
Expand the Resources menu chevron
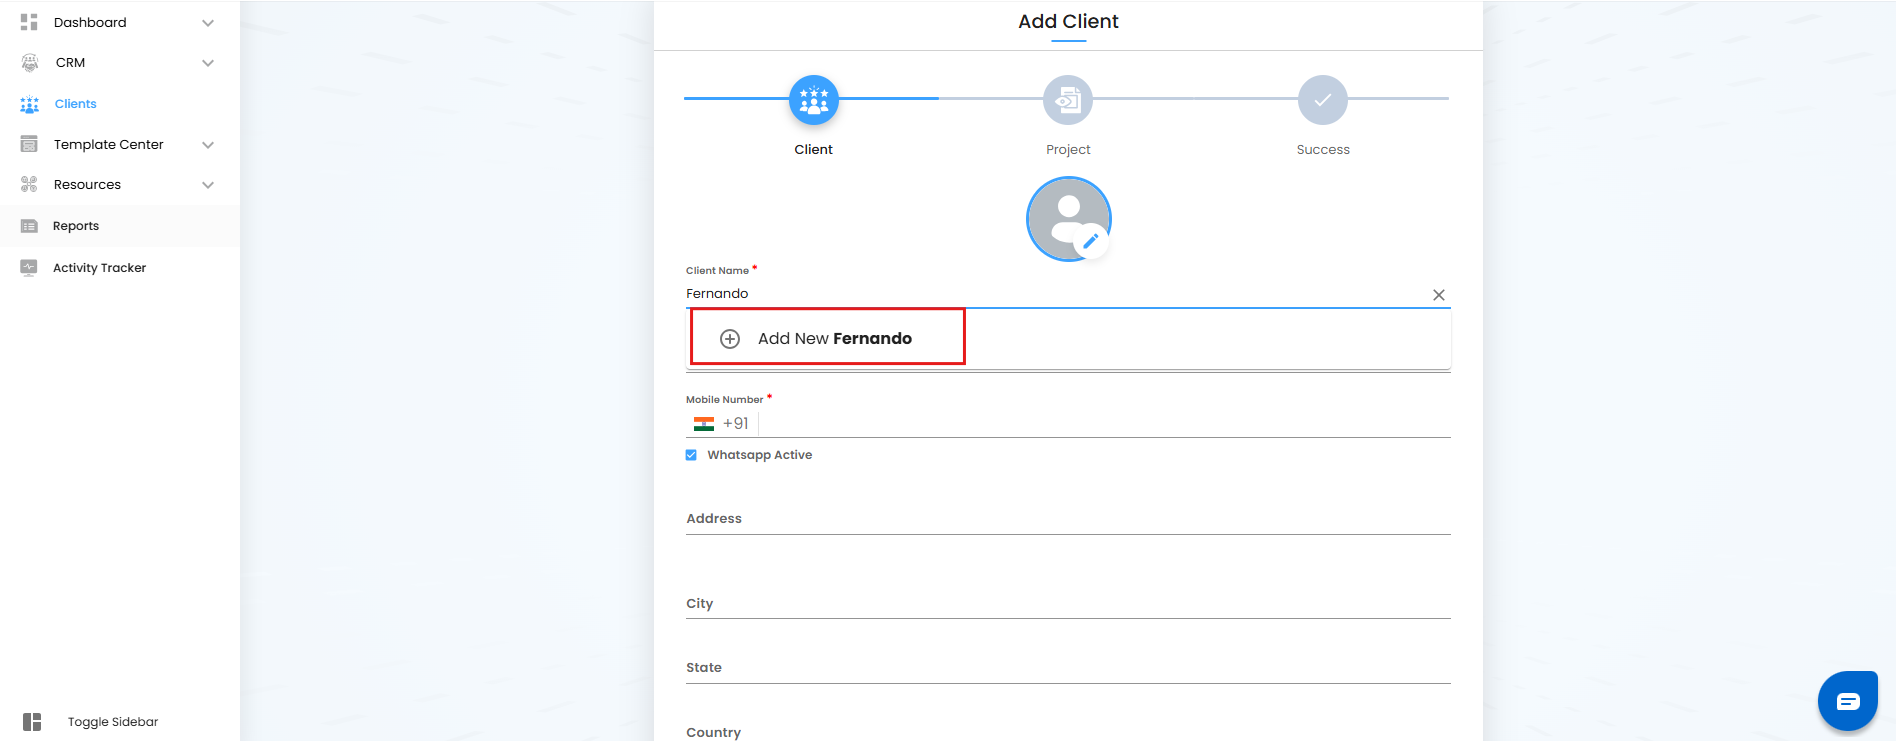click(208, 185)
